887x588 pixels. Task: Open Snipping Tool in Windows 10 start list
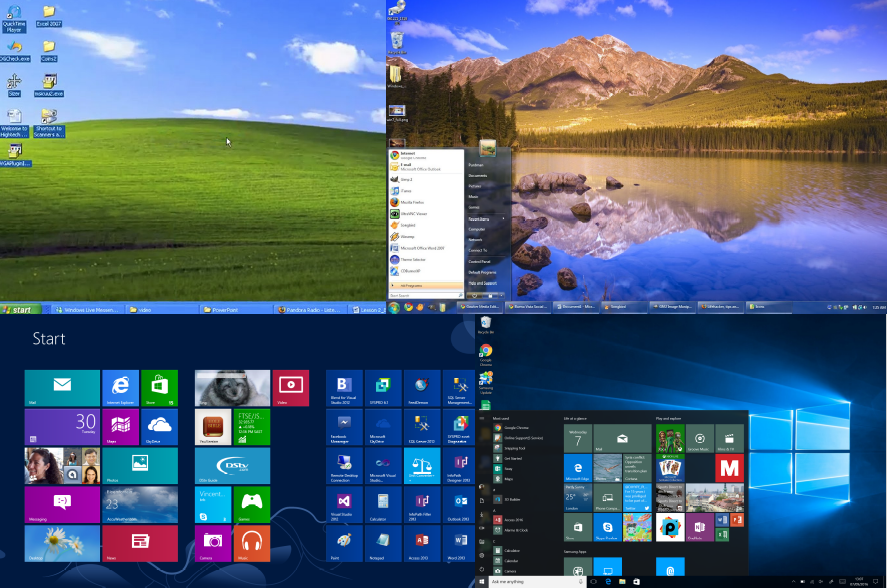click(x=515, y=448)
